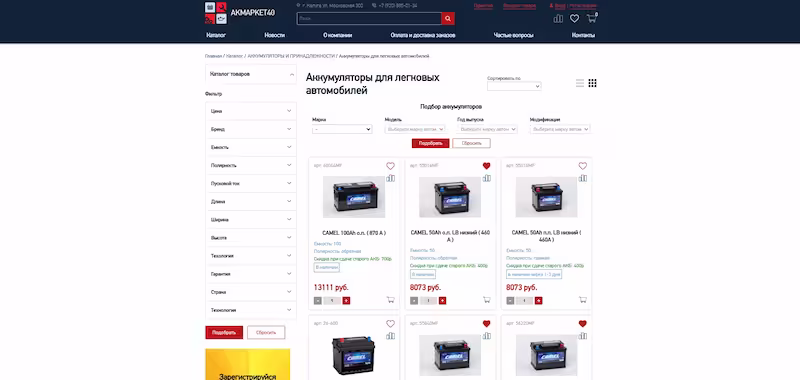Add CAMEL 50Ah о.п. to comparison
The image size is (800, 380).
pos(486,178)
